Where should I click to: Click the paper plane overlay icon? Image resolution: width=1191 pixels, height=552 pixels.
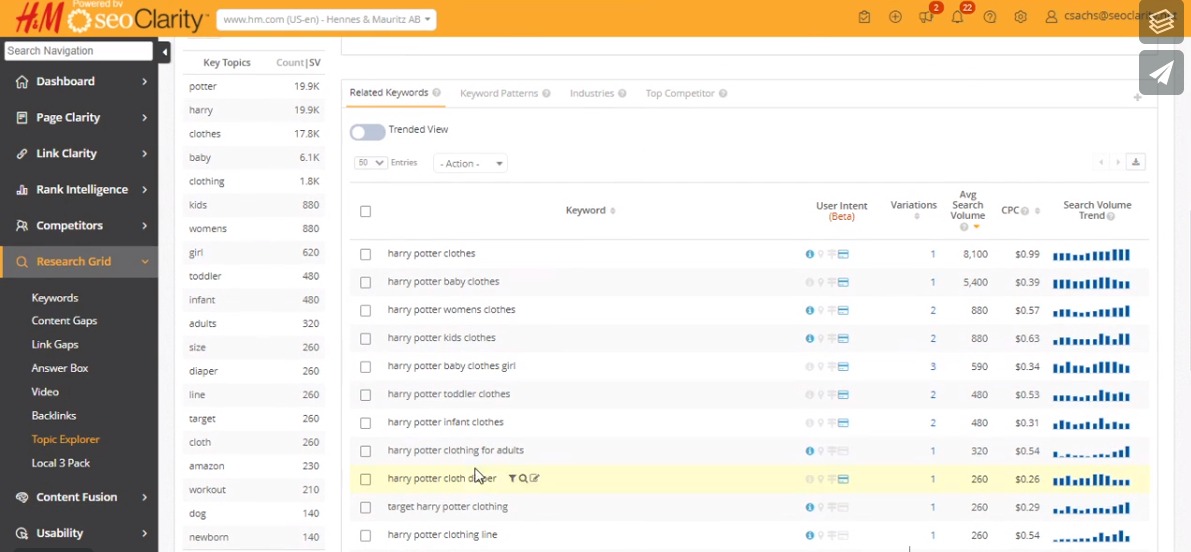[x=1161, y=73]
